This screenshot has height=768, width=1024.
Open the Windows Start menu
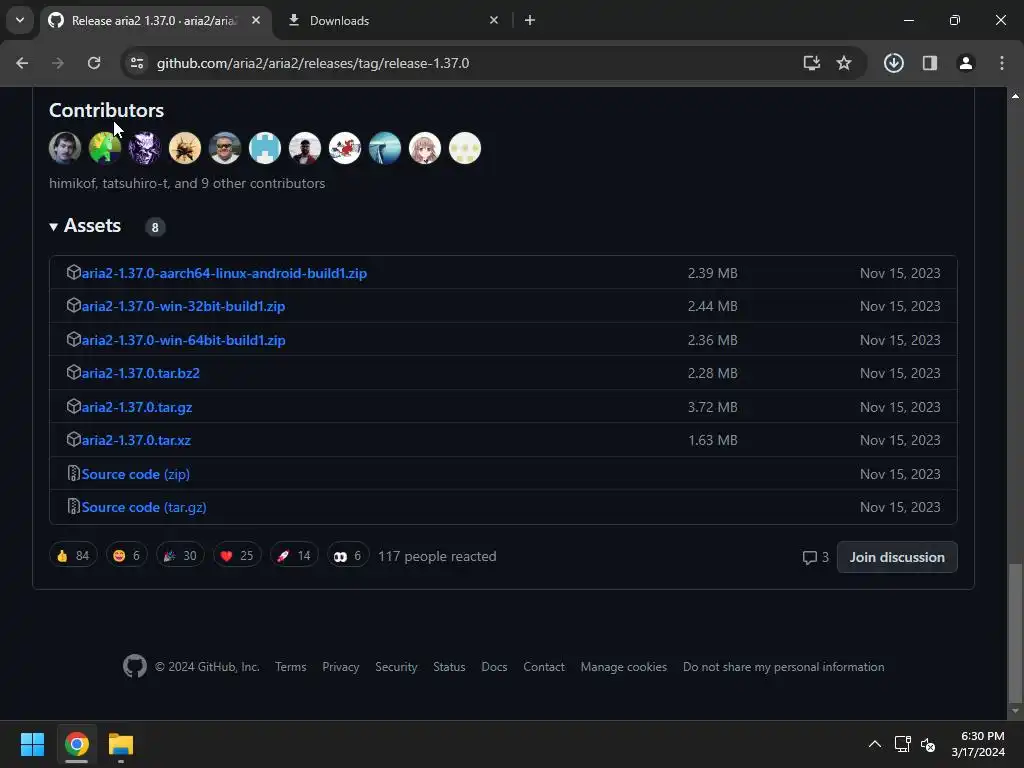[x=32, y=744]
